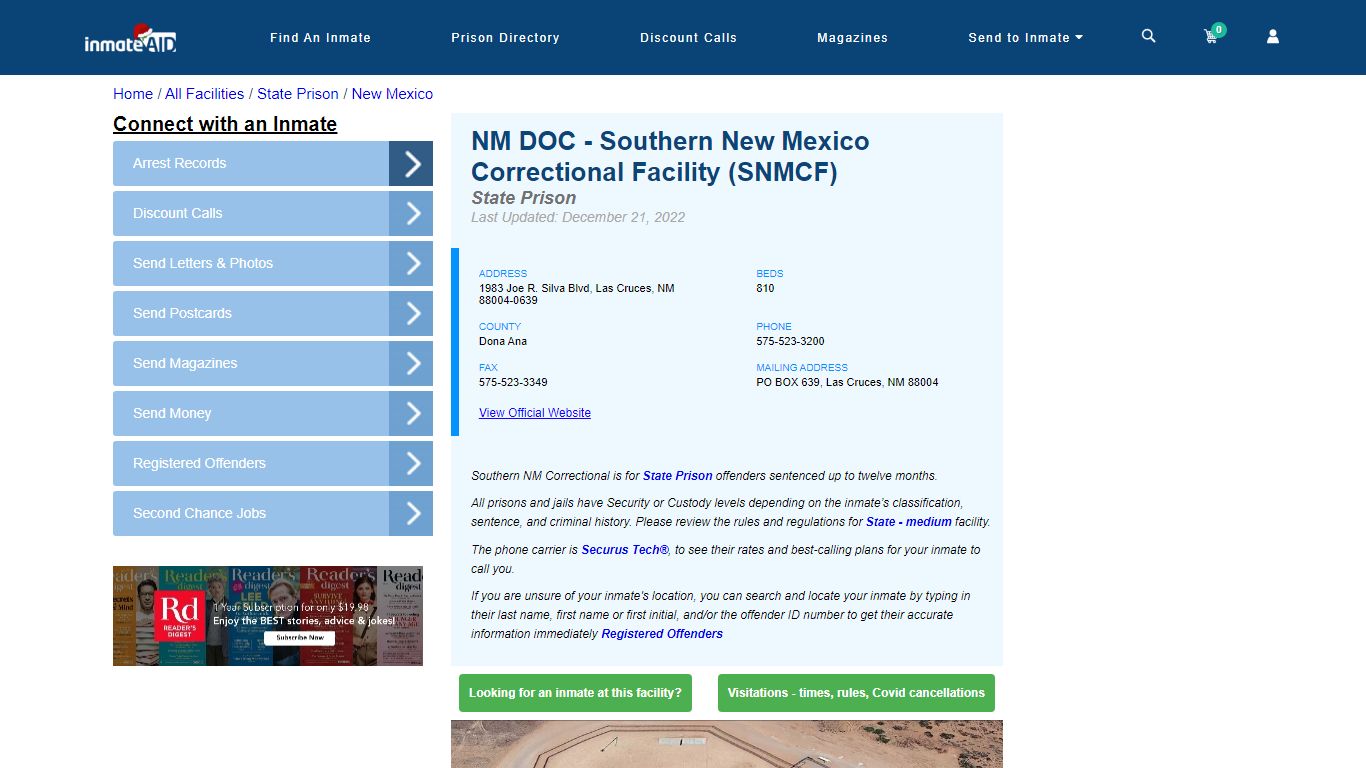Screen dimensions: 1366x768
Task: Click the arrow icon beside Arrest Records
Action: click(411, 163)
